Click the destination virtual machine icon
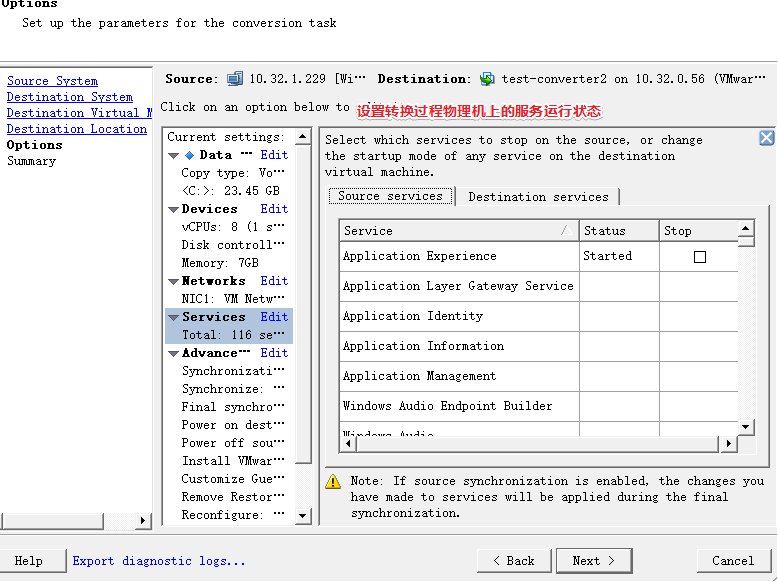Screen dimensions: 778x582 (487, 79)
